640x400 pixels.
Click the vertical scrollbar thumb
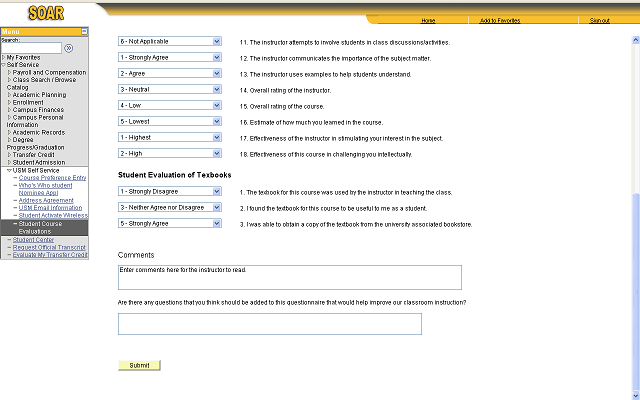(636, 292)
